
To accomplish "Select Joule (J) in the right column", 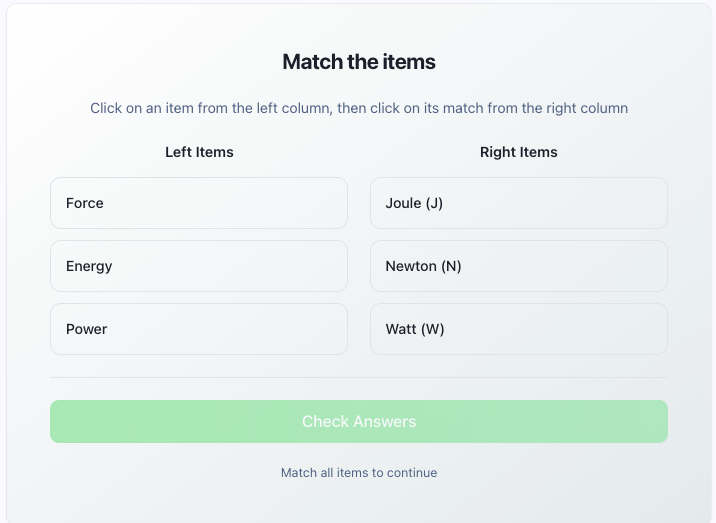I will [x=518, y=203].
